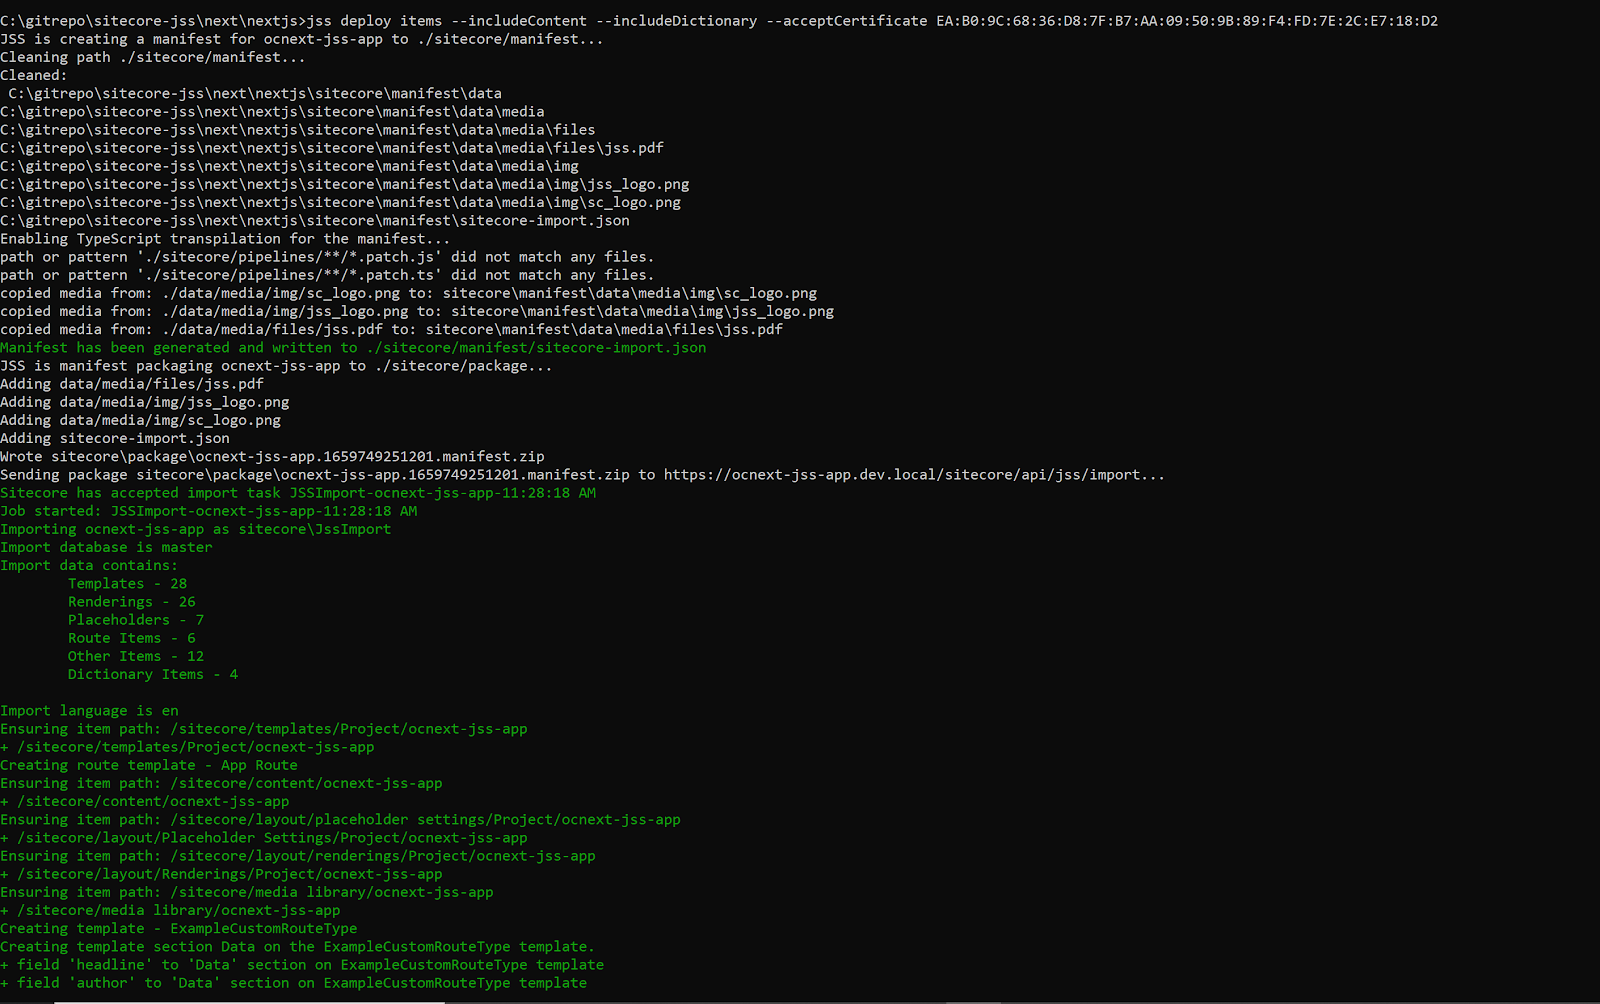Select cleaned path ending in manifest\data

pos(255,93)
